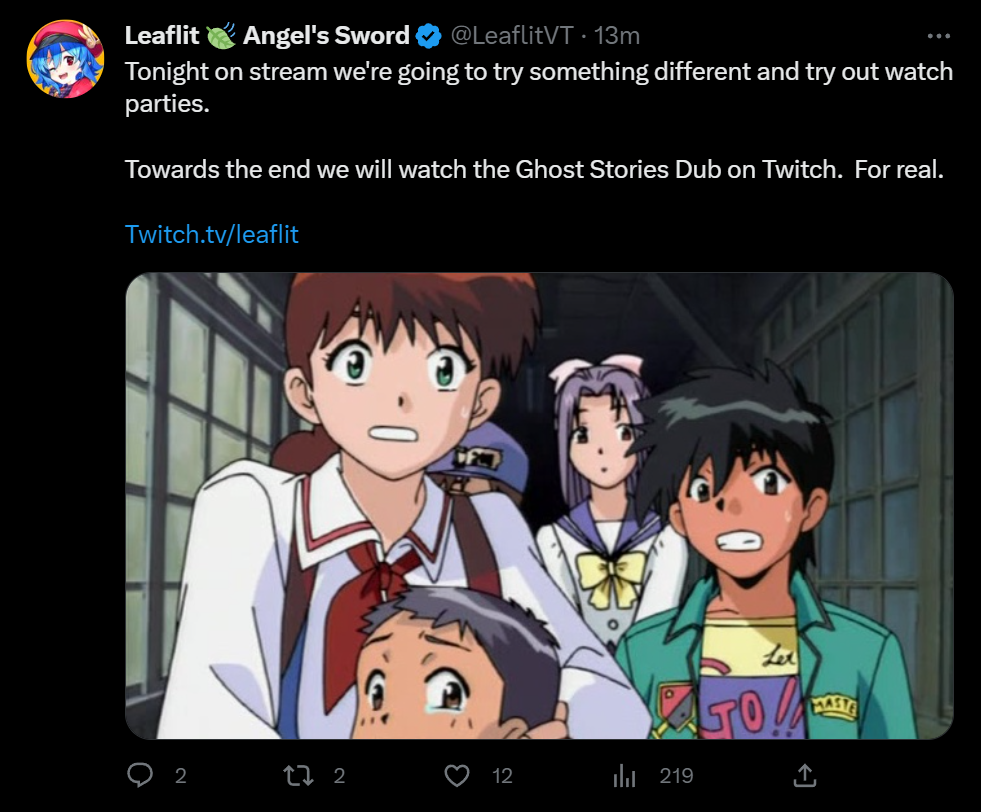This screenshot has width=981, height=812.
Task: Click the @LeaflitVT handle
Action: coord(512,36)
